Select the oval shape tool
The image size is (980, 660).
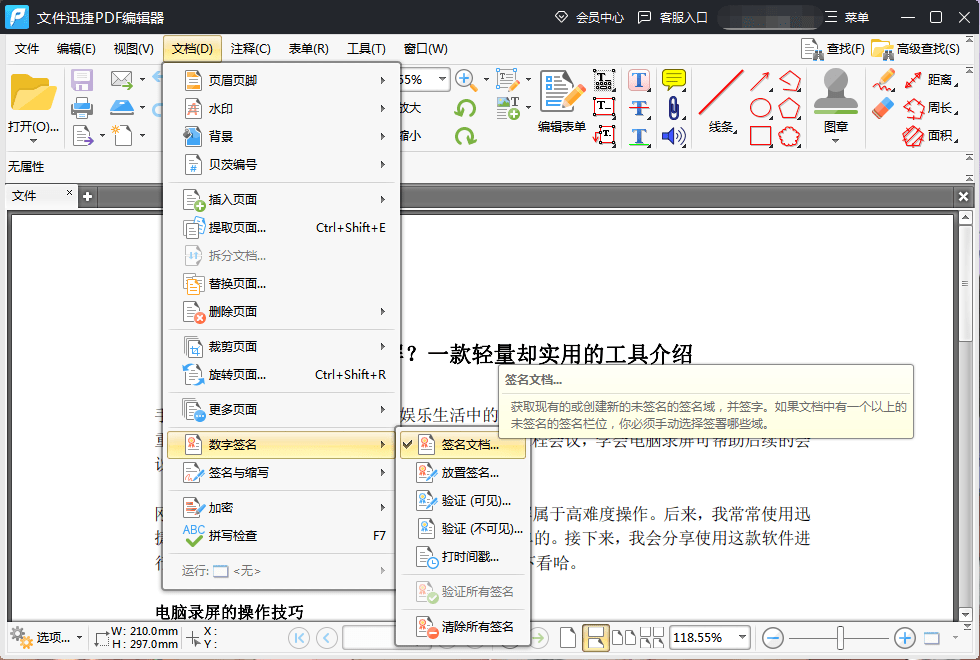tap(760, 108)
